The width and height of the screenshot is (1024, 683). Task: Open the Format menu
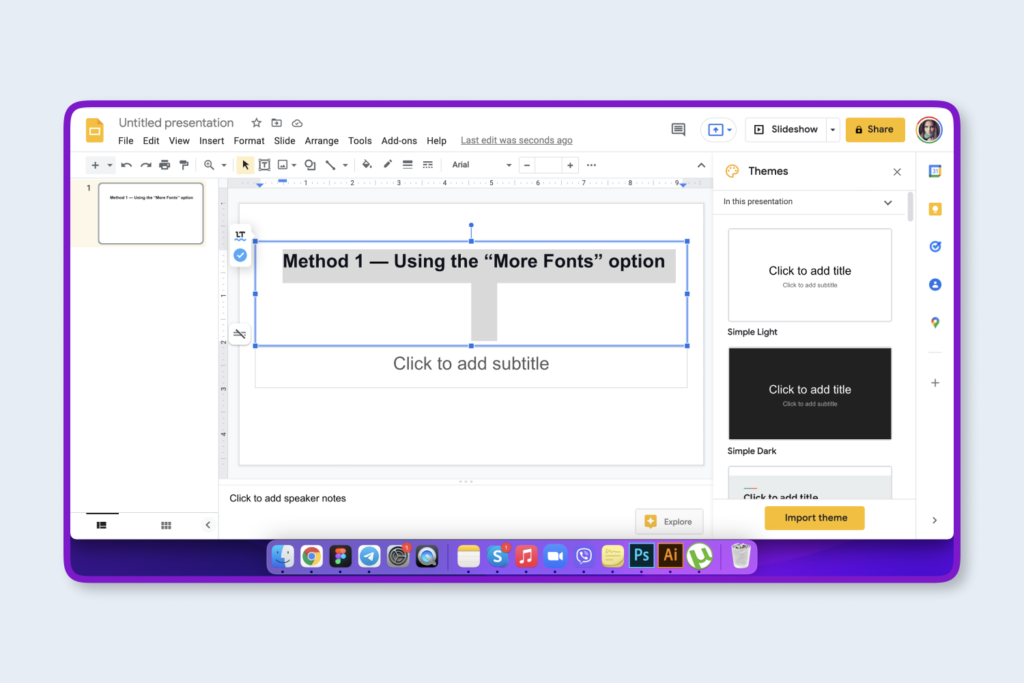click(x=249, y=140)
